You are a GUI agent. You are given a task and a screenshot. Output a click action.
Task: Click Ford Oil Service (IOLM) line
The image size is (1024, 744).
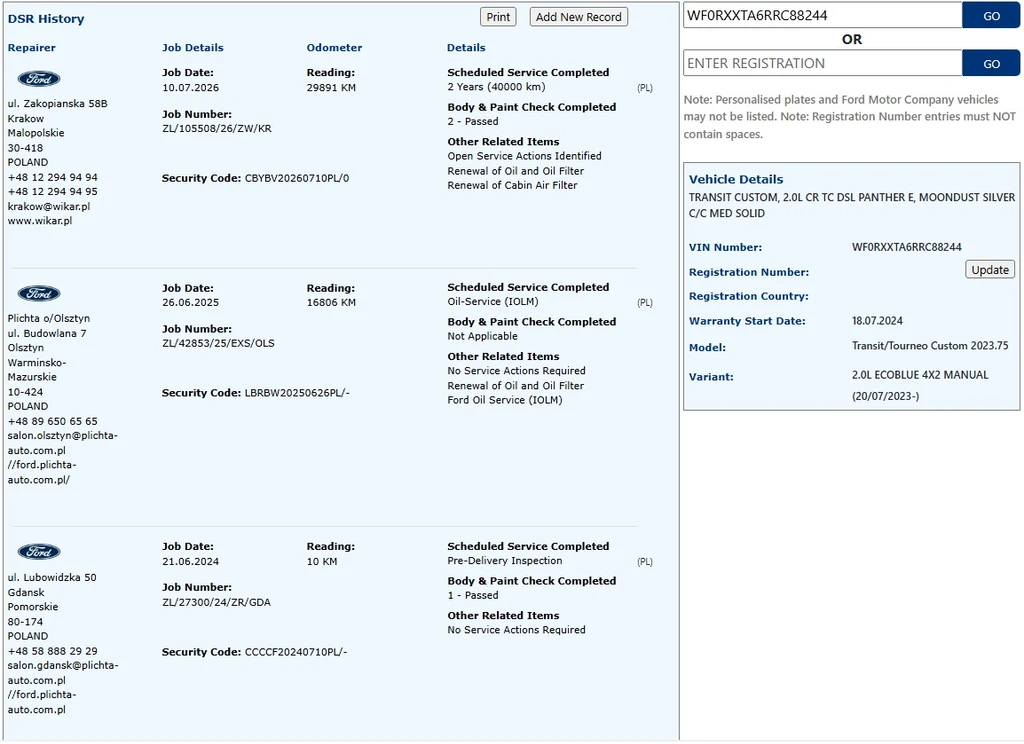[505, 400]
